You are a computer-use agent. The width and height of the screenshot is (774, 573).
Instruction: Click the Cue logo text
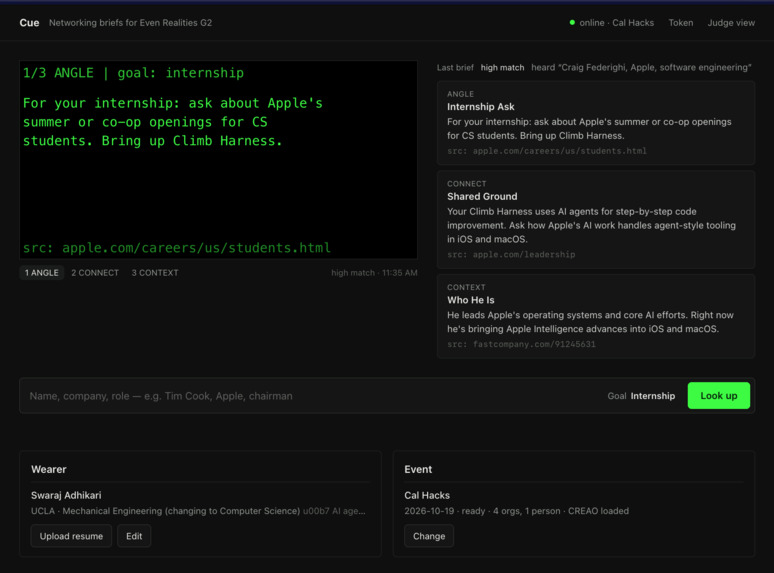click(x=29, y=23)
